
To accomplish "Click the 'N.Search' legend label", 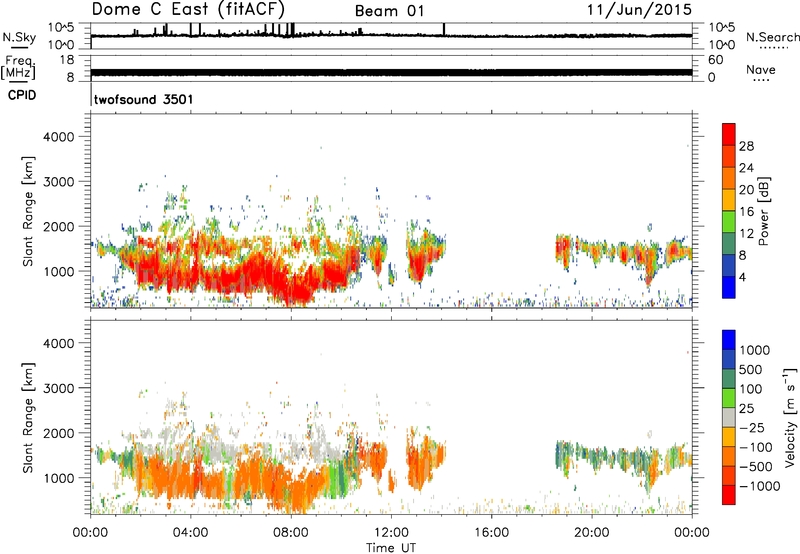I will click(772, 37).
